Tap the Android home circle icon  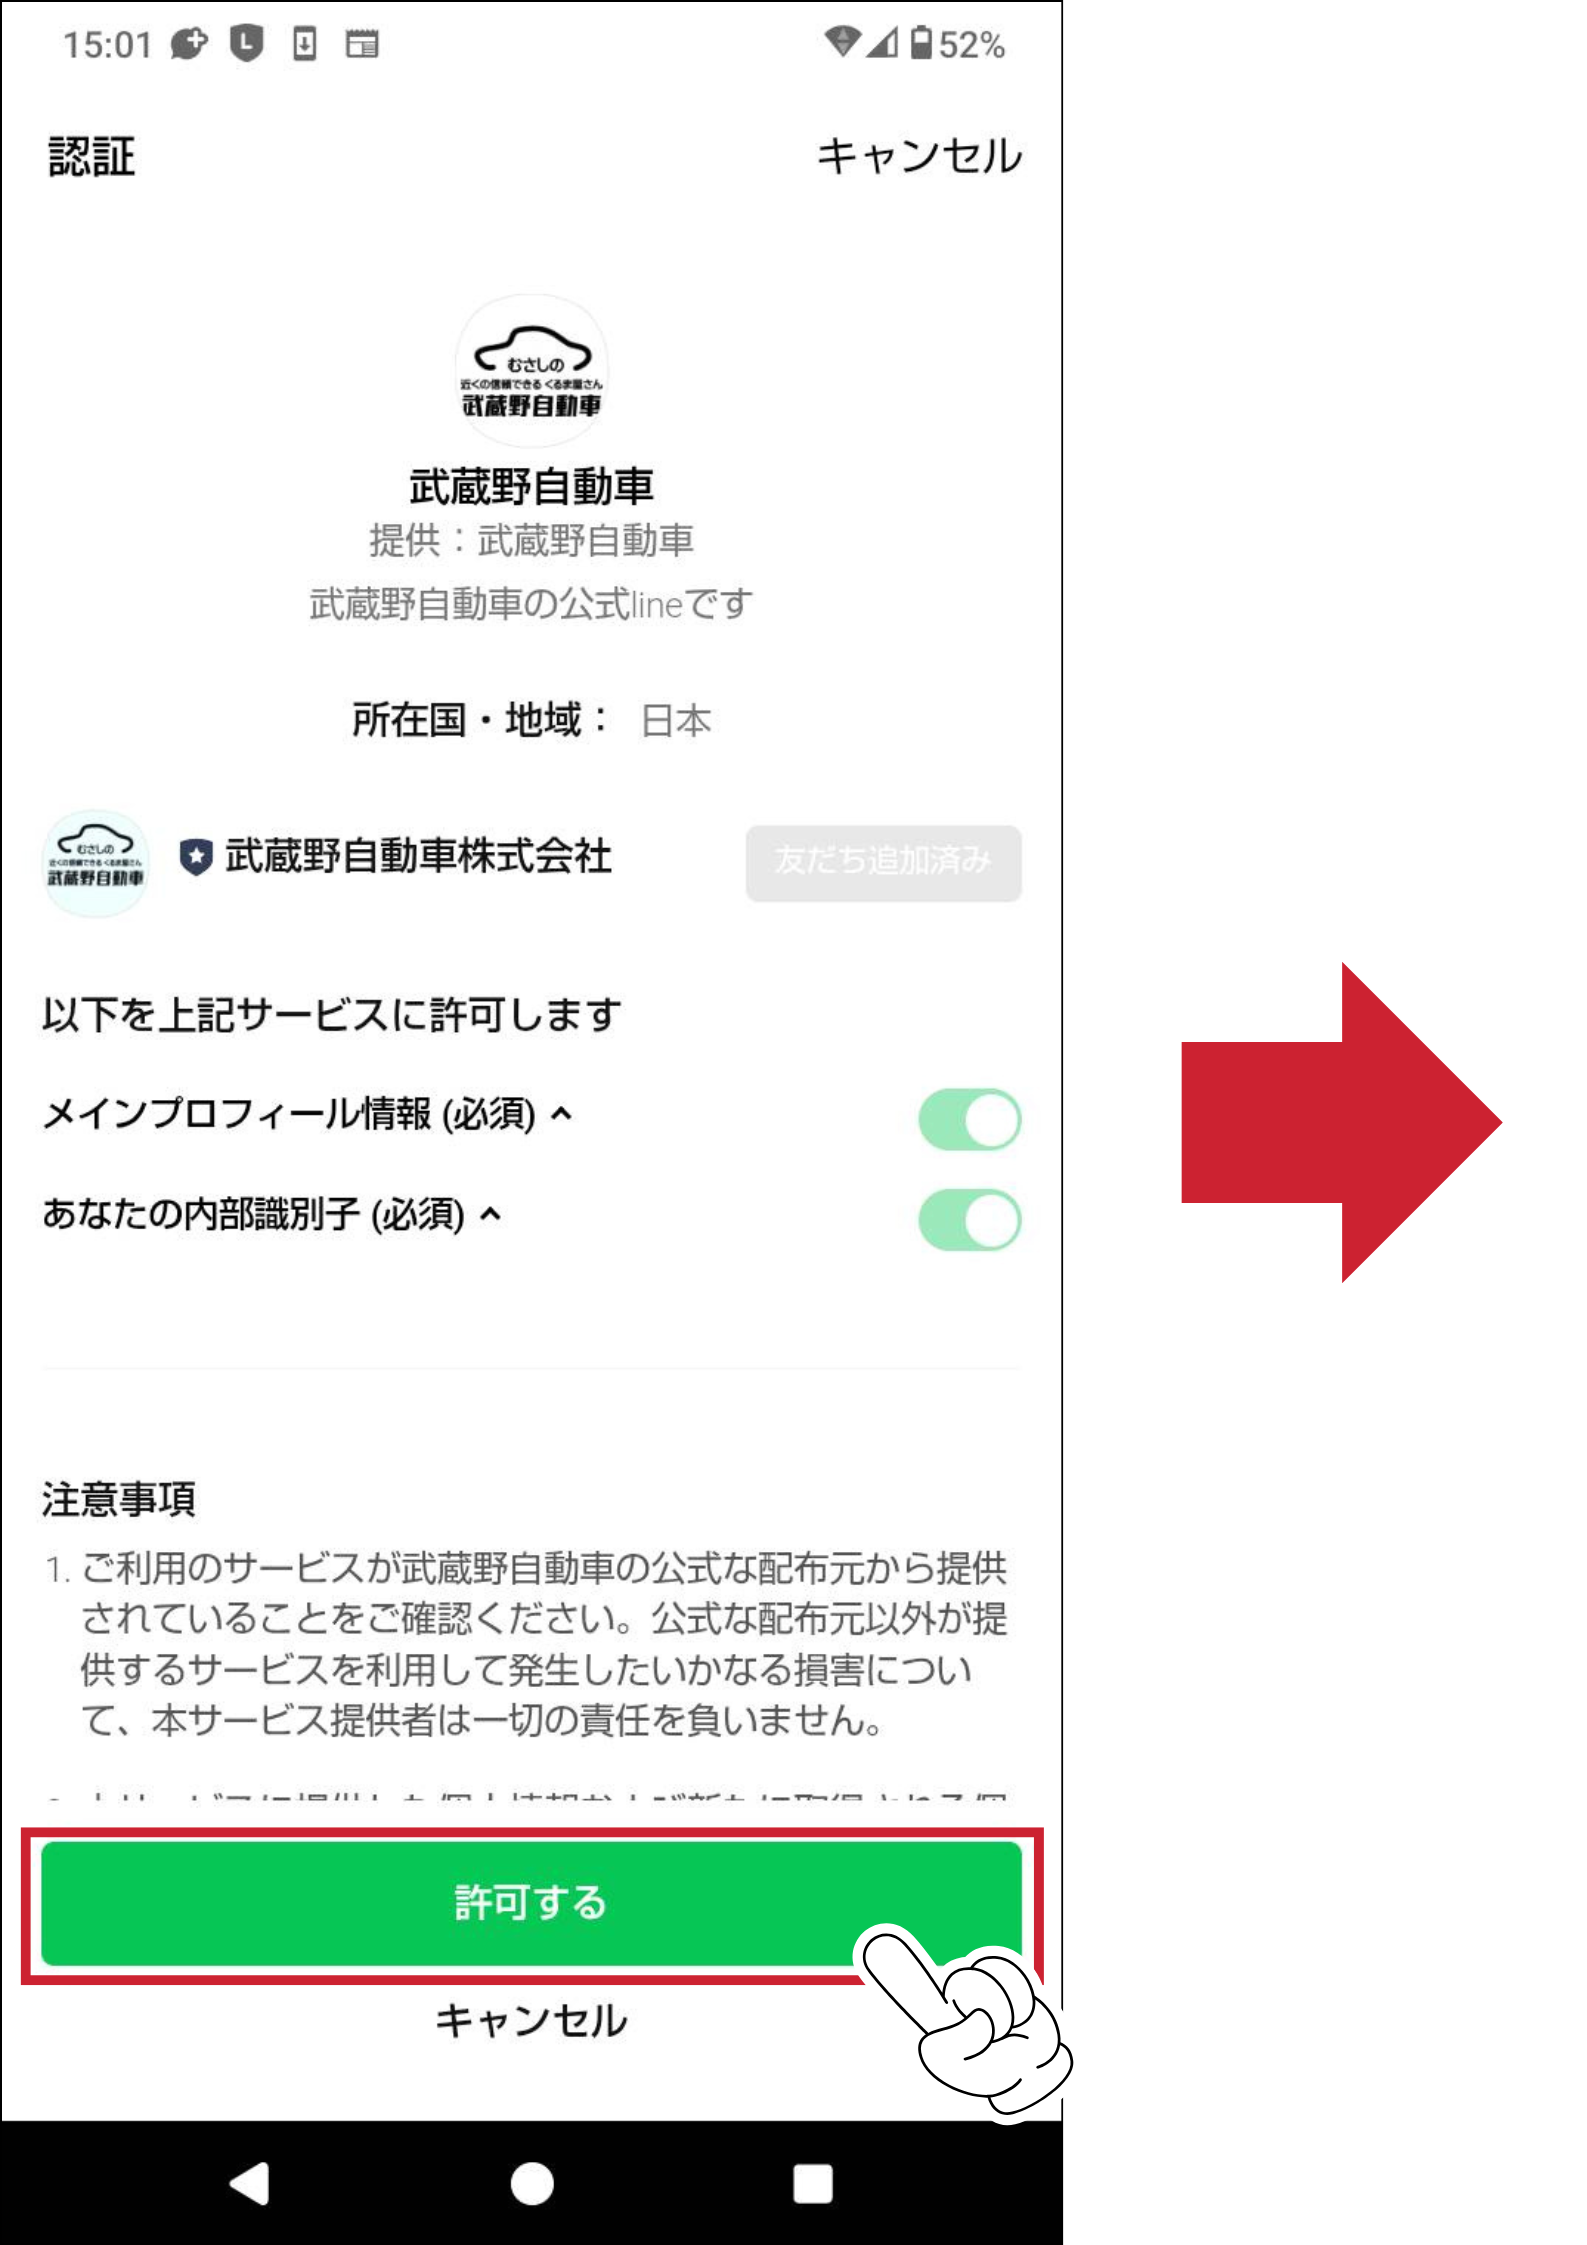[532, 2183]
